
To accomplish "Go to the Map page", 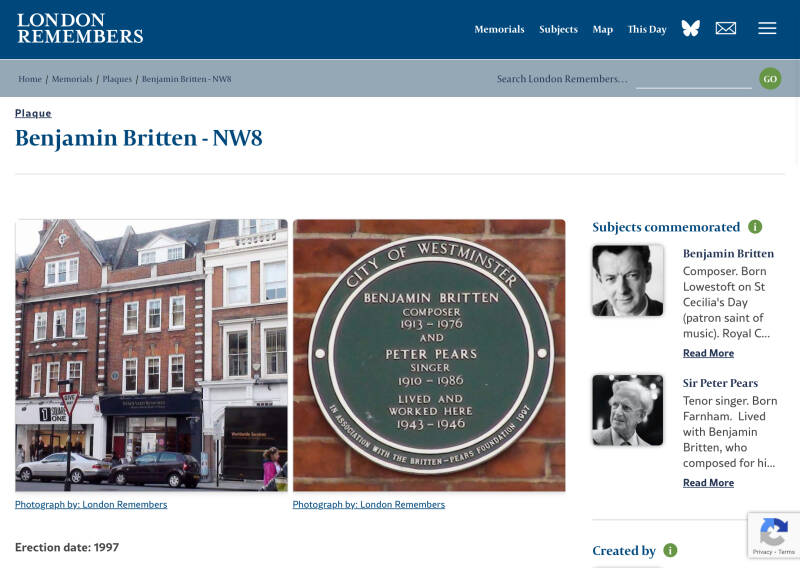I will [603, 29].
